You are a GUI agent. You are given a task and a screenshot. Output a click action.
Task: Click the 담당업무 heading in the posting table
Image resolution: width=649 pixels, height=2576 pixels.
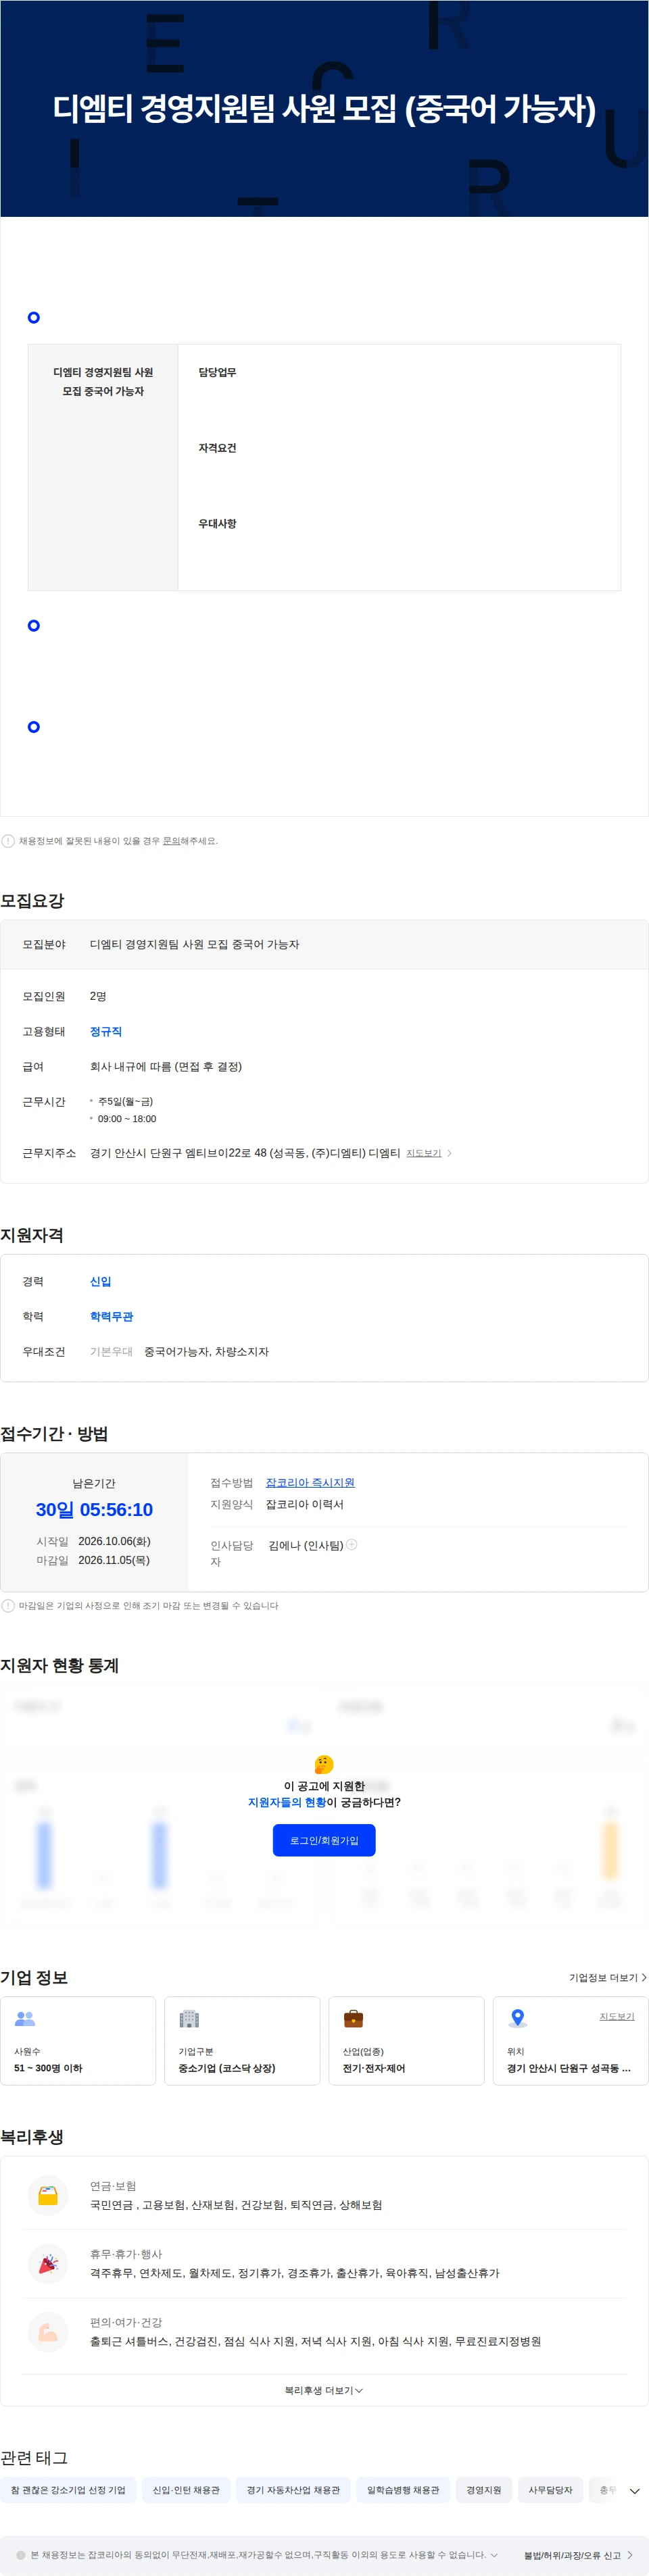coord(217,372)
